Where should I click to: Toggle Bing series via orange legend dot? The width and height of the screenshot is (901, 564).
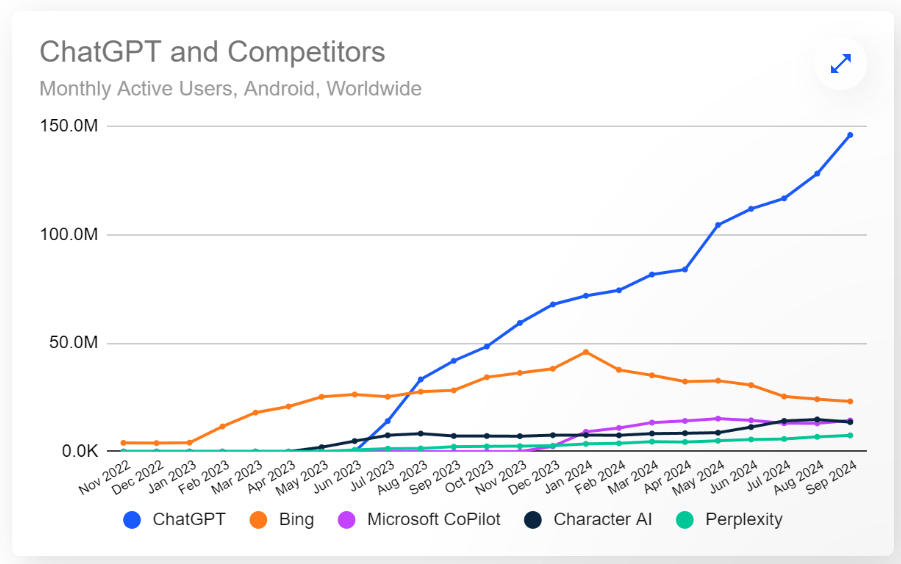click(259, 520)
